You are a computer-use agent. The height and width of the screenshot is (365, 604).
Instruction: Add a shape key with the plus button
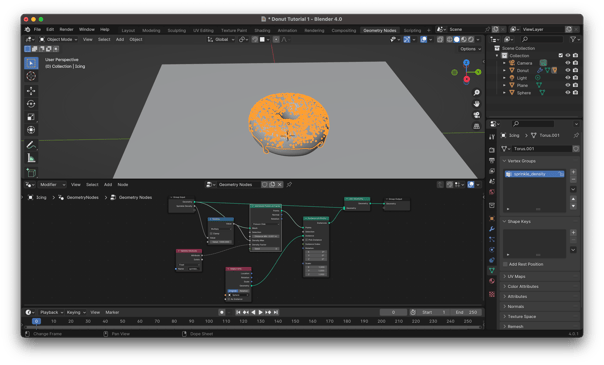pyautogui.click(x=573, y=233)
